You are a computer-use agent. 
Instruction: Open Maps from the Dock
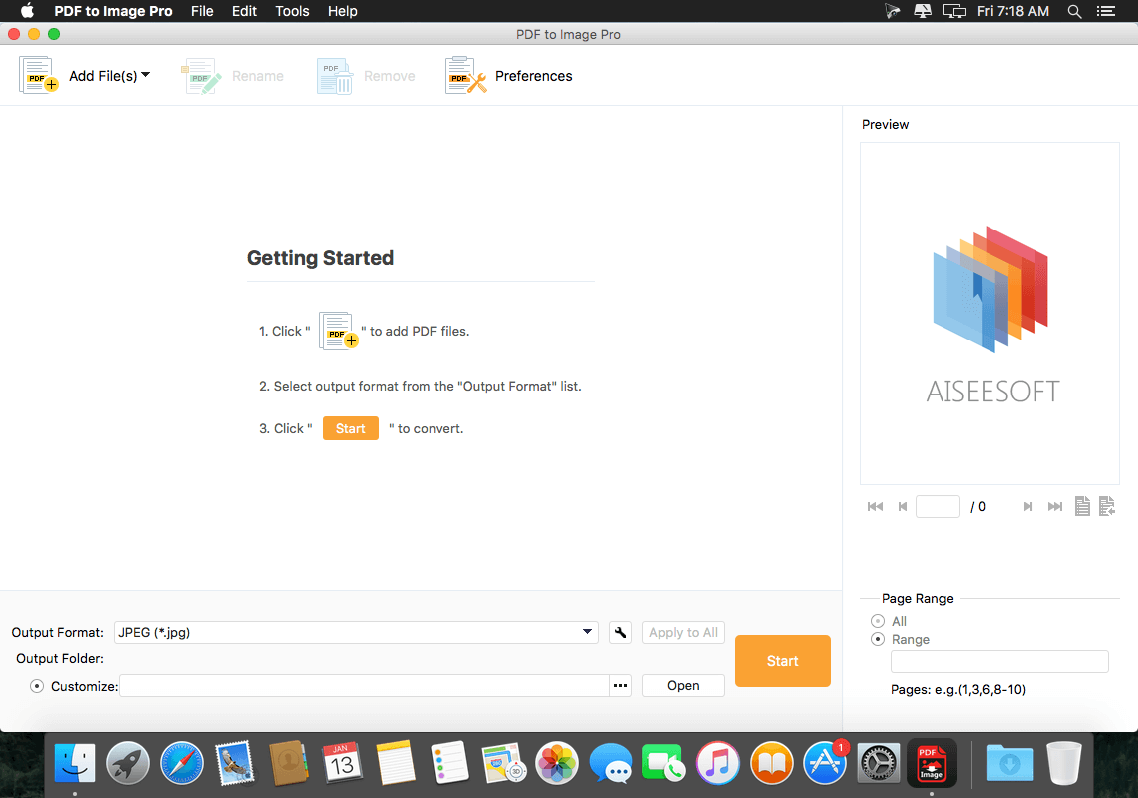click(x=504, y=763)
